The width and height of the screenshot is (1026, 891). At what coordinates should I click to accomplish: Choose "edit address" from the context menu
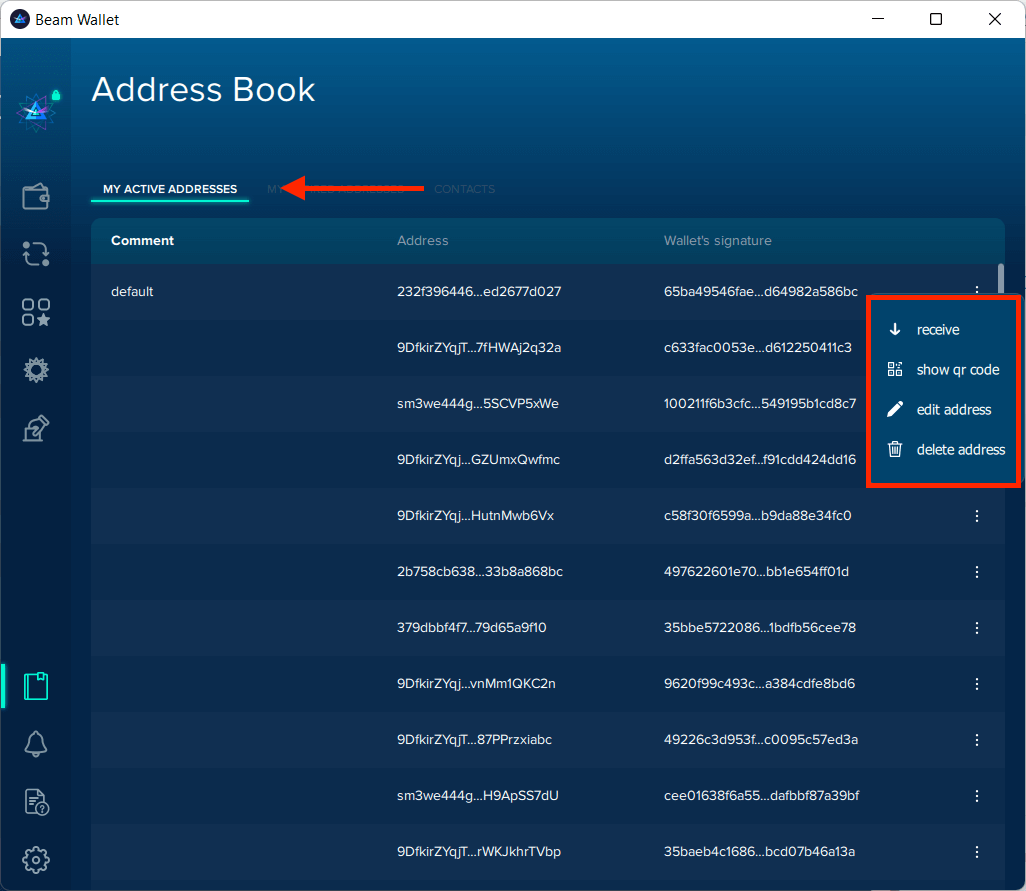953,410
